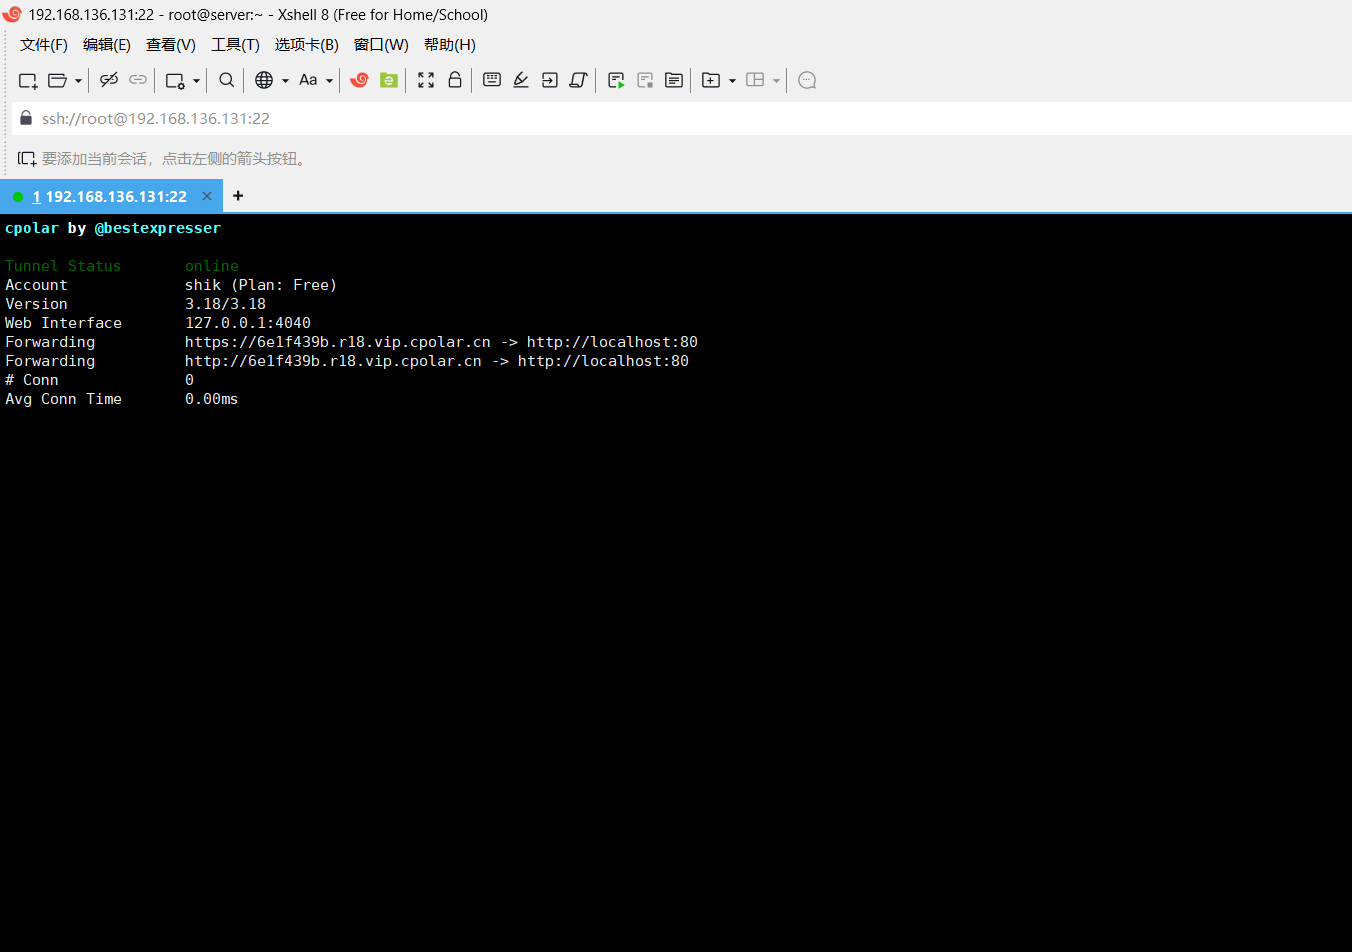The height and width of the screenshot is (952, 1352).
Task: Click the 'Tunnel Status' label
Action: [x=63, y=266]
